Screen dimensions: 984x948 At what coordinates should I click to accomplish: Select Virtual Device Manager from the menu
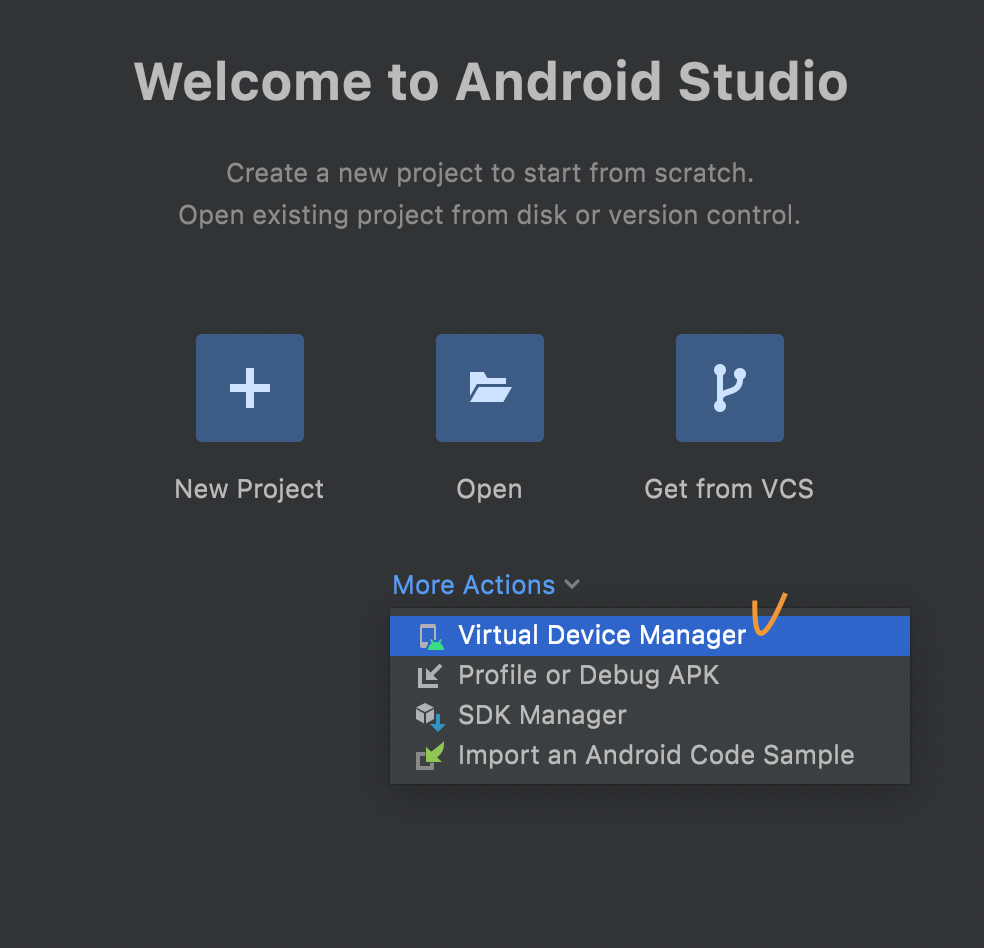pos(650,636)
